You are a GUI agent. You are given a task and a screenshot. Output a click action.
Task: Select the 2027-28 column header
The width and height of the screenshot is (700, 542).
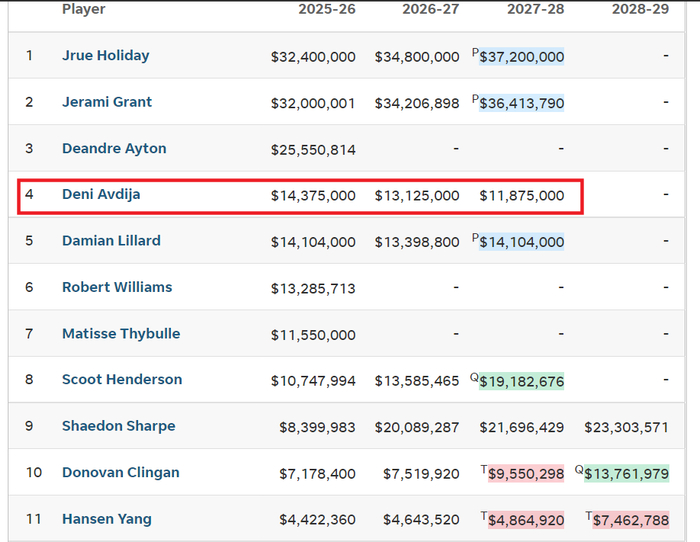coord(535,10)
